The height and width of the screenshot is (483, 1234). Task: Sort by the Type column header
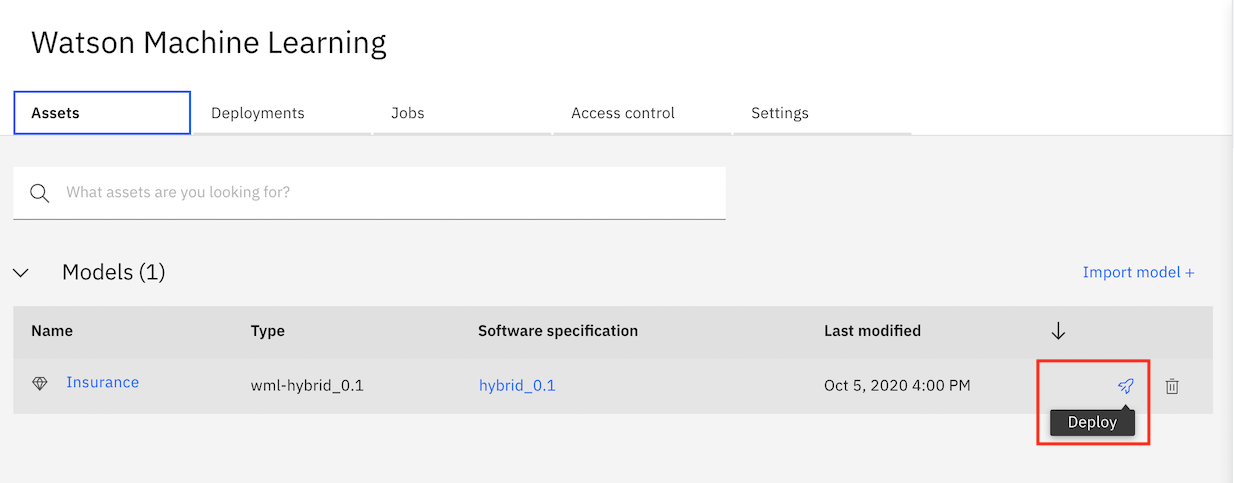click(x=268, y=331)
